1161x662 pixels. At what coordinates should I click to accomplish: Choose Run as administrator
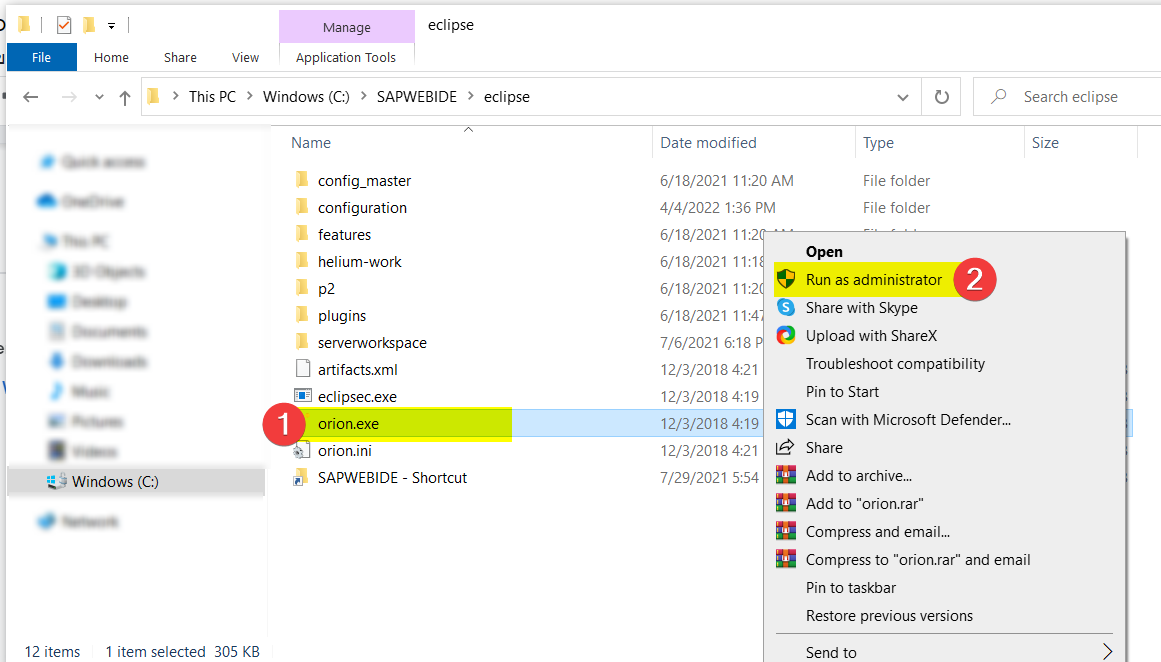pyautogui.click(x=874, y=280)
